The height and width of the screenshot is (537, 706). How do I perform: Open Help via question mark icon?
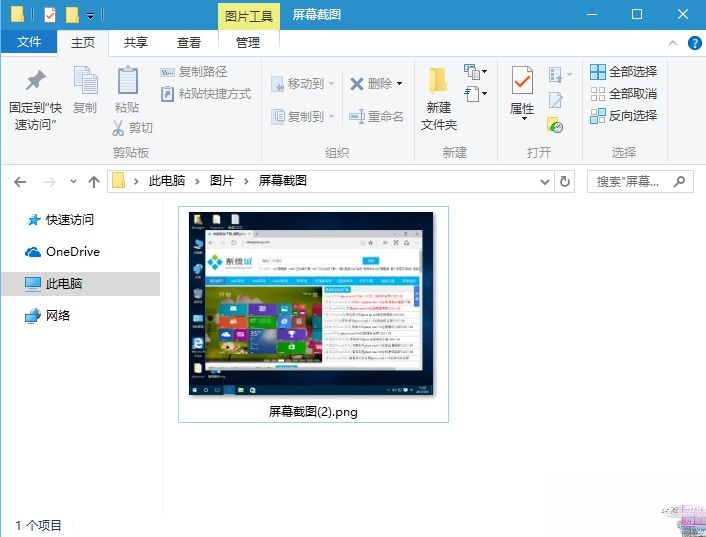coord(695,43)
